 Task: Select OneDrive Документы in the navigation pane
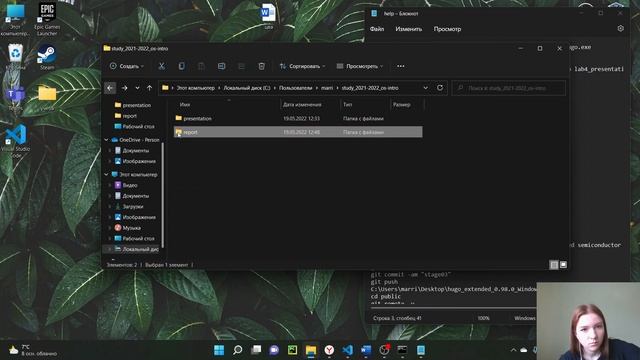coord(136,151)
